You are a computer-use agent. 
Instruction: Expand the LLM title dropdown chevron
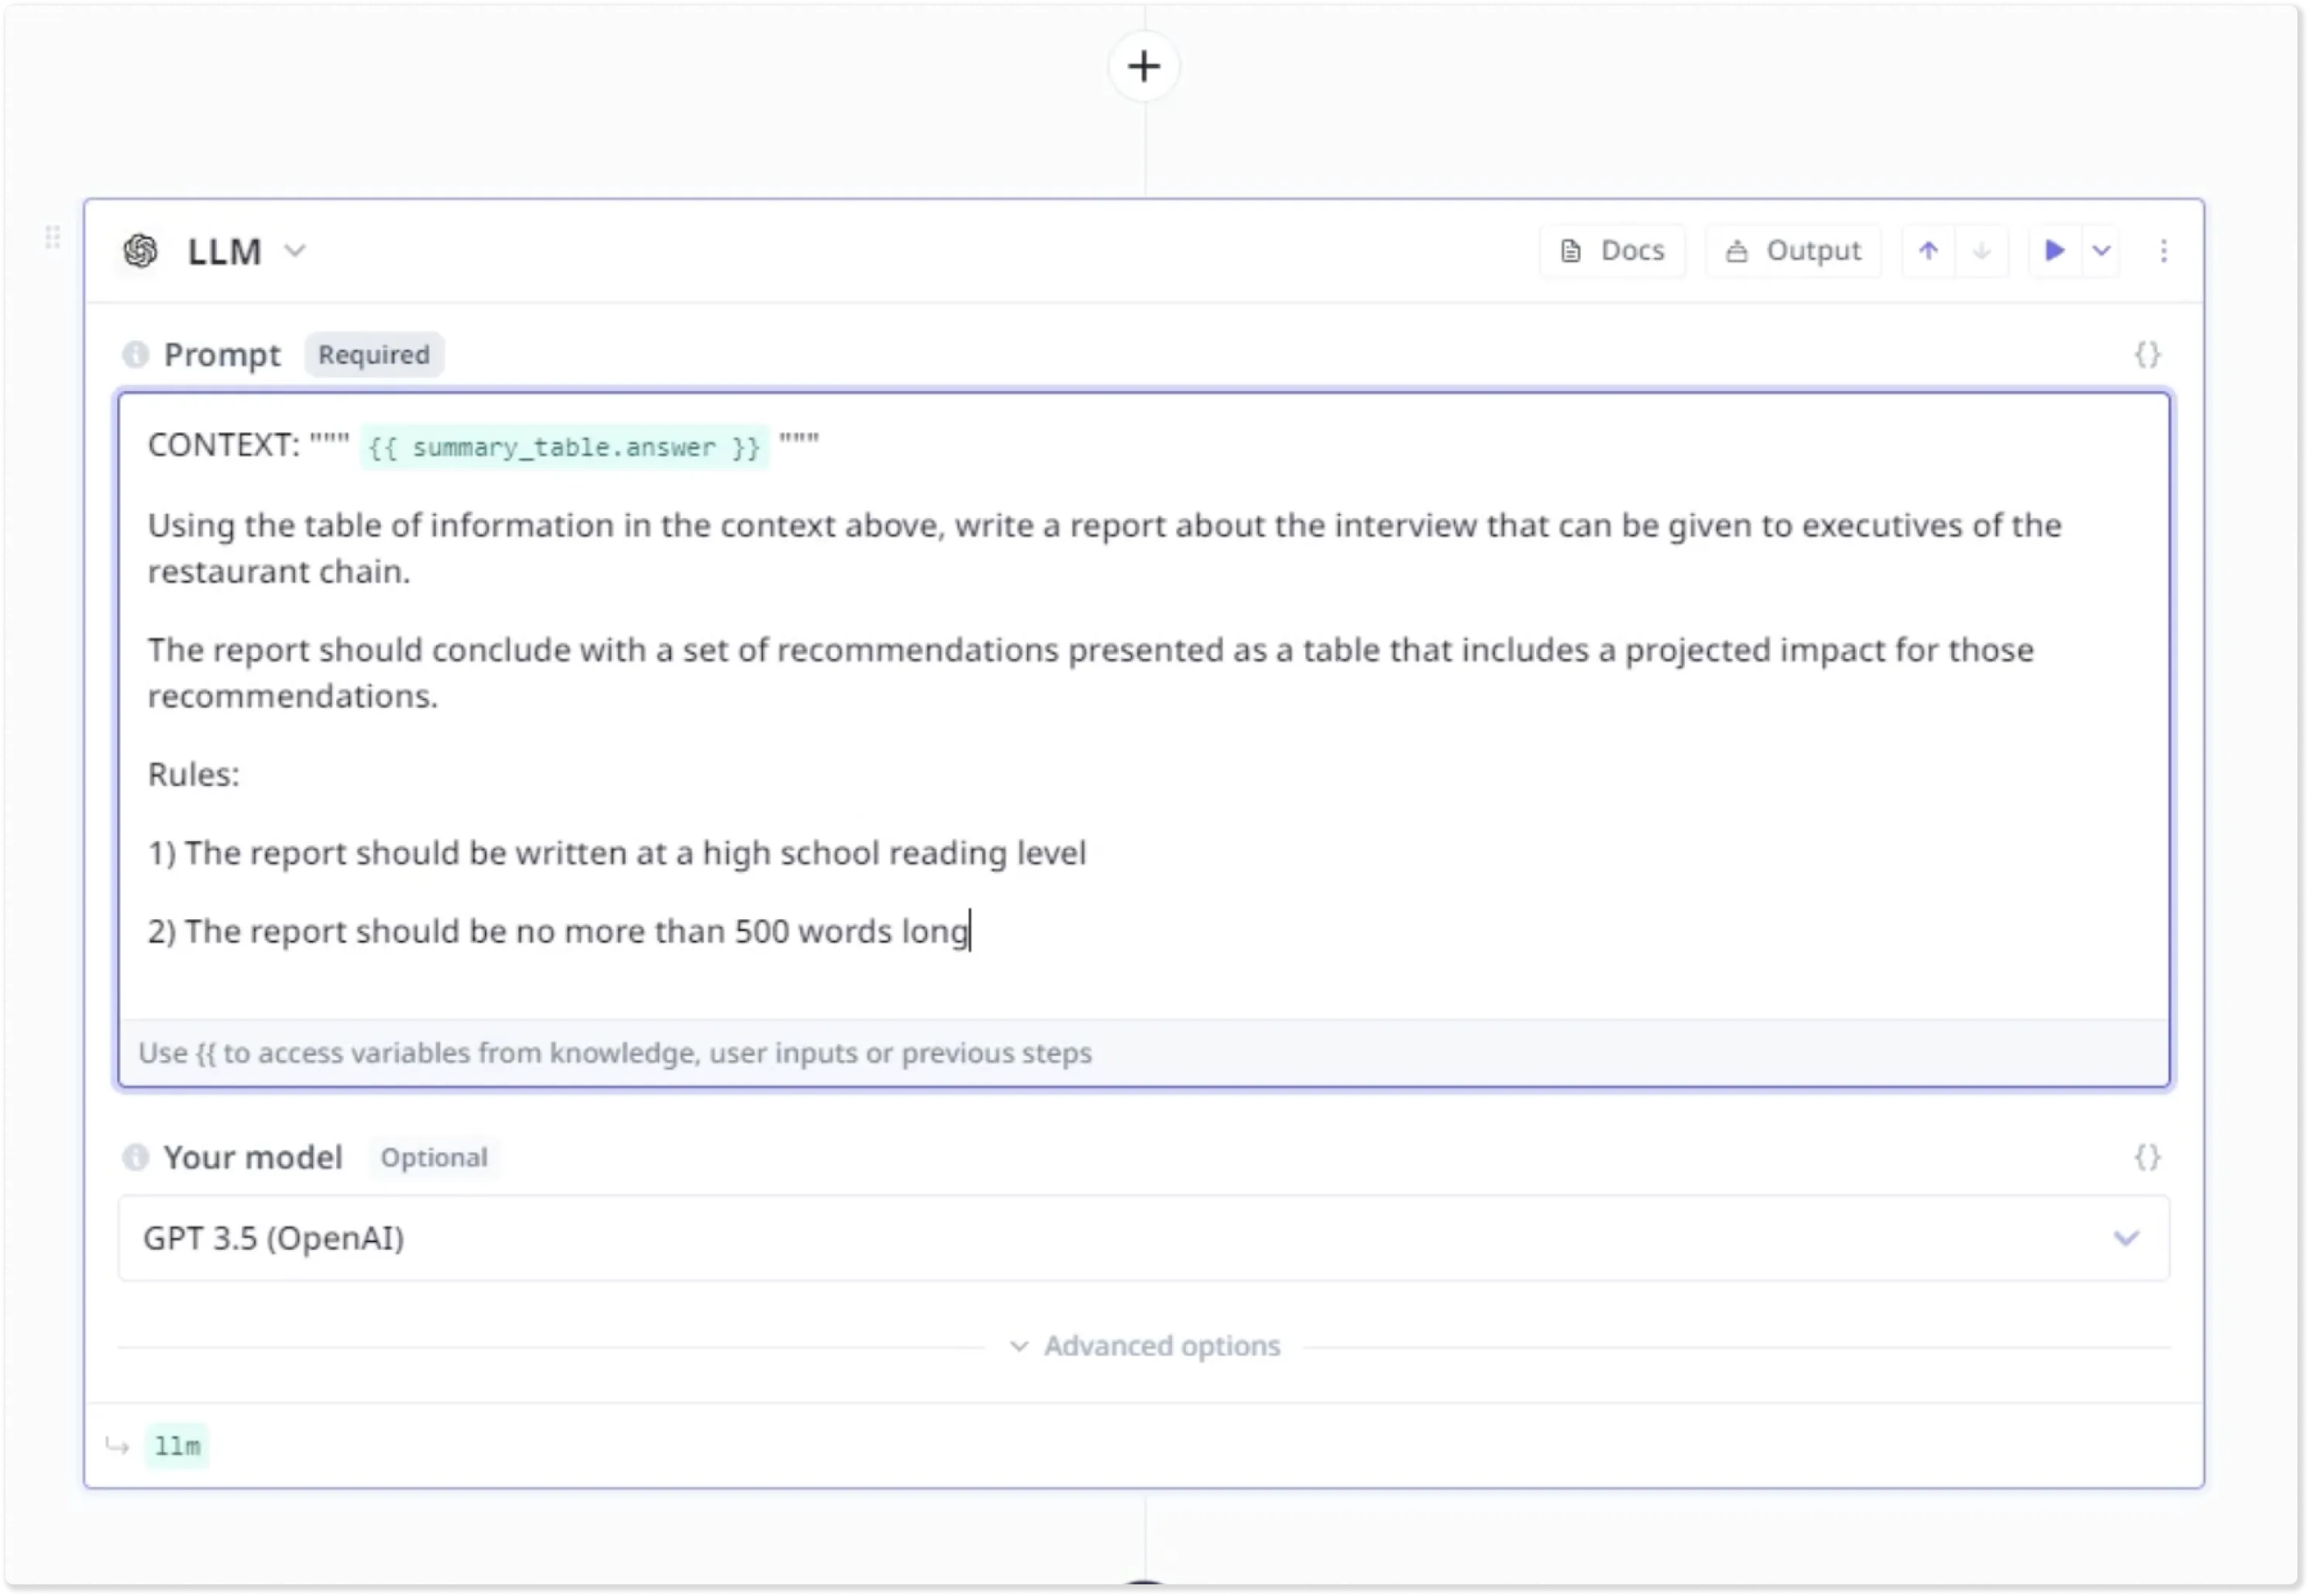click(294, 251)
